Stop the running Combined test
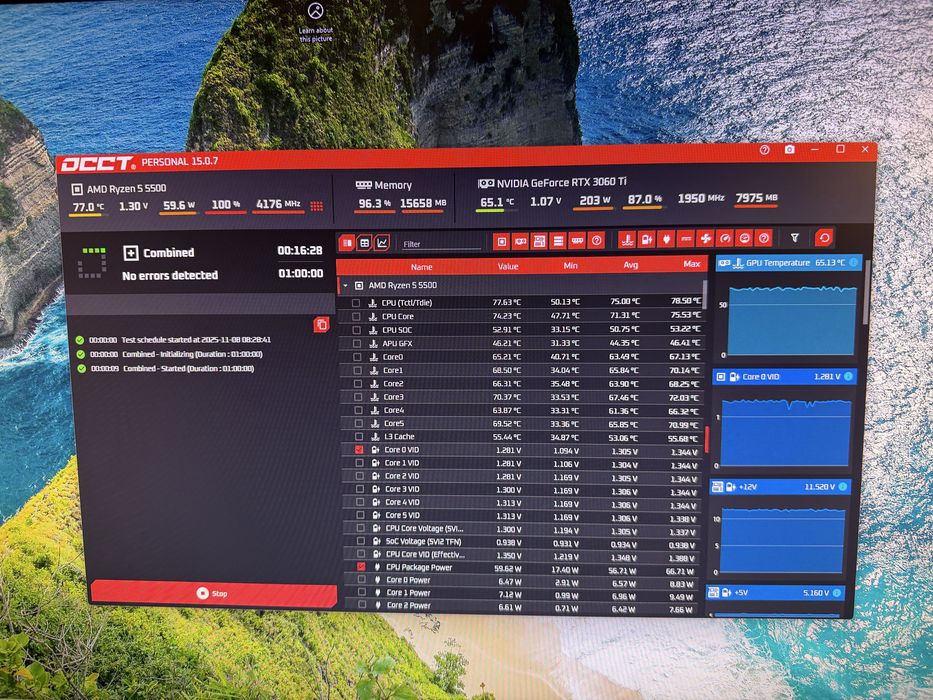Viewport: 933px width, 700px height. pyautogui.click(x=214, y=593)
